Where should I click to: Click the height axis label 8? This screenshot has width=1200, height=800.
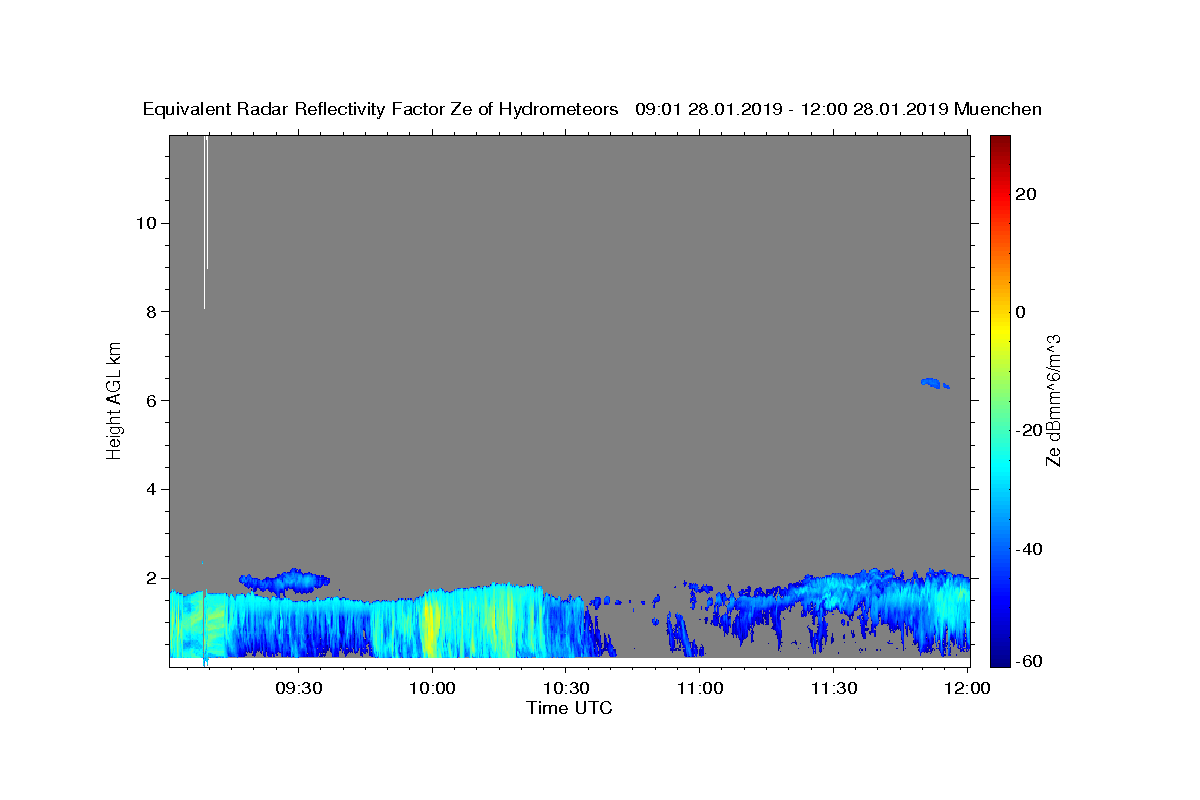(151, 312)
